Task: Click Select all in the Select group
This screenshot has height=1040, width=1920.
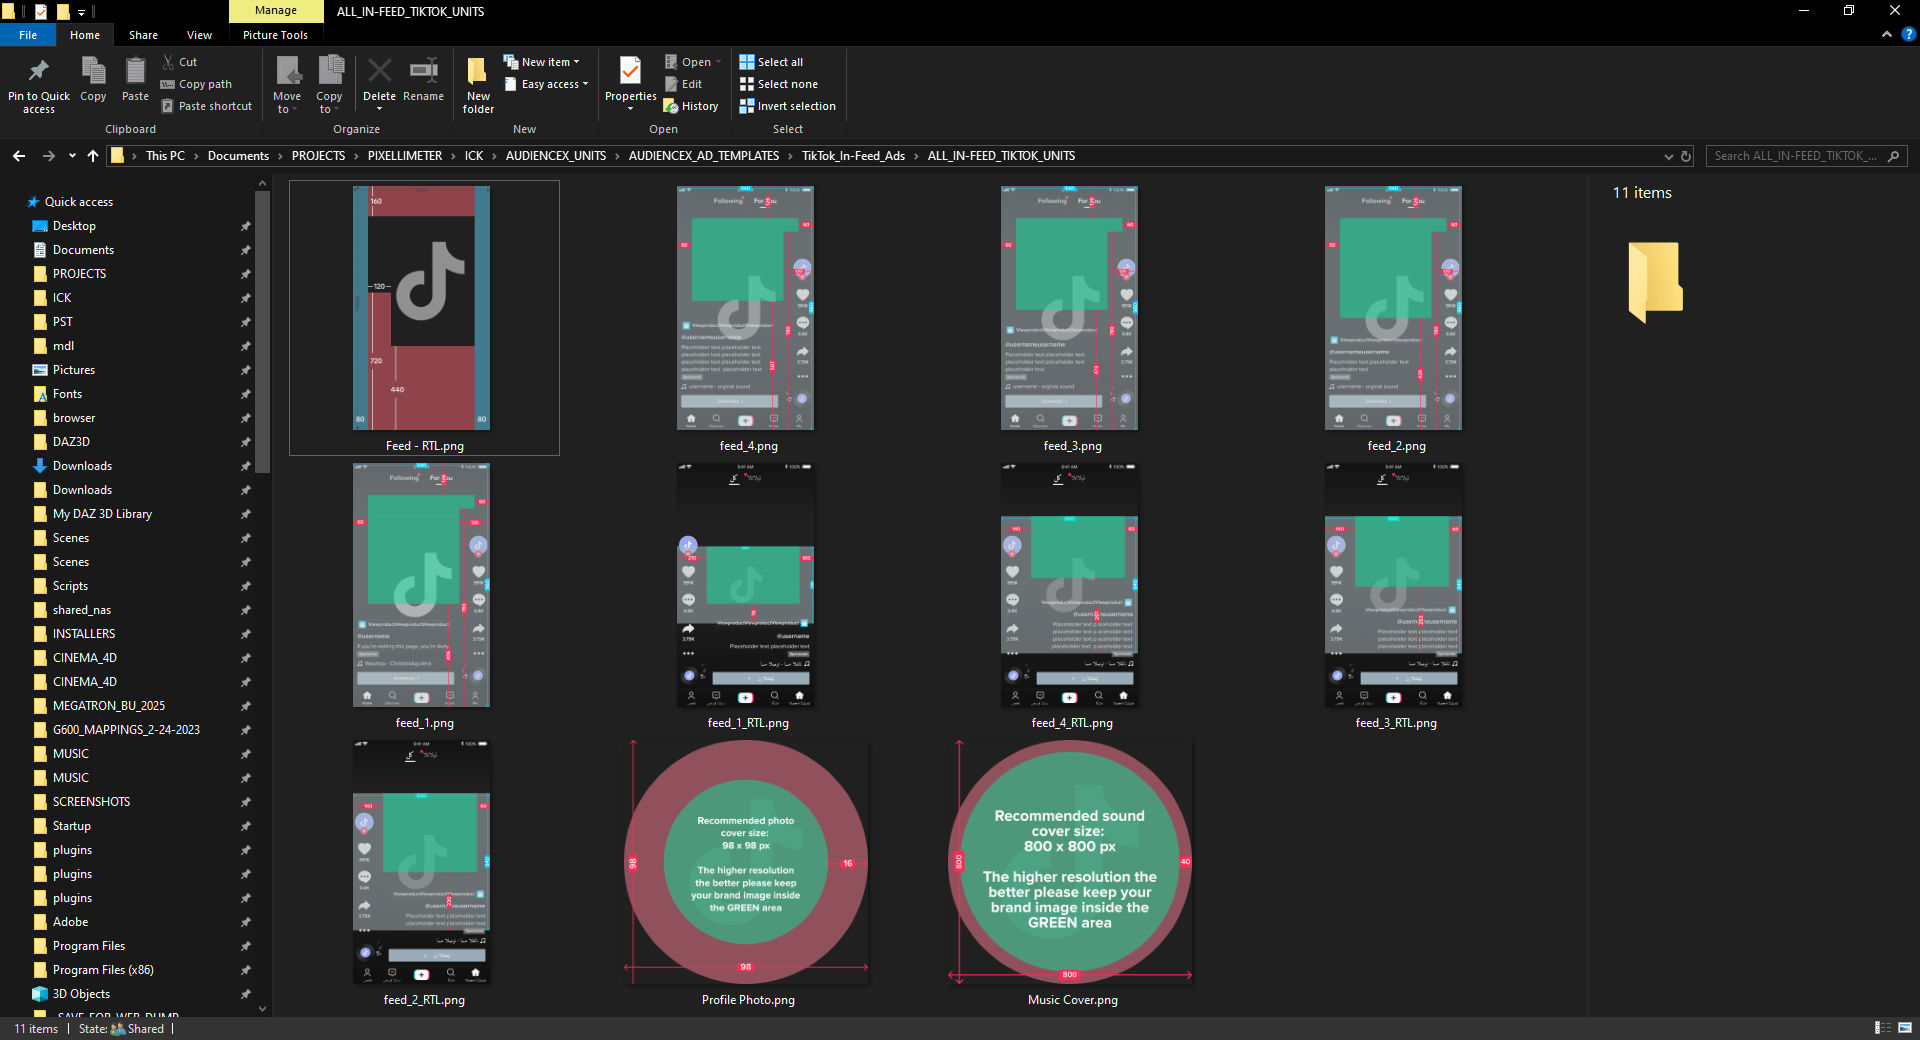Action: coord(771,62)
